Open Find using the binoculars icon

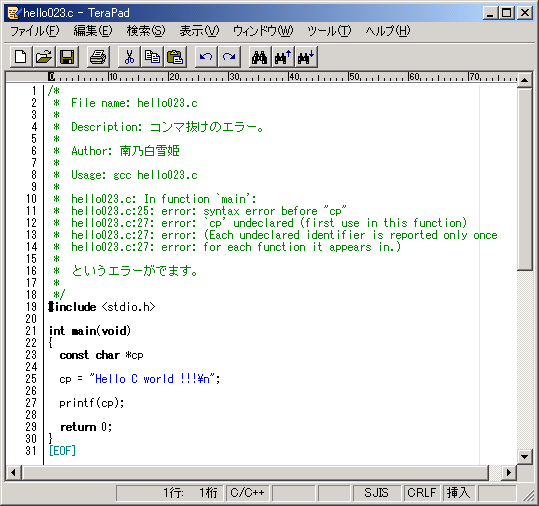260,57
